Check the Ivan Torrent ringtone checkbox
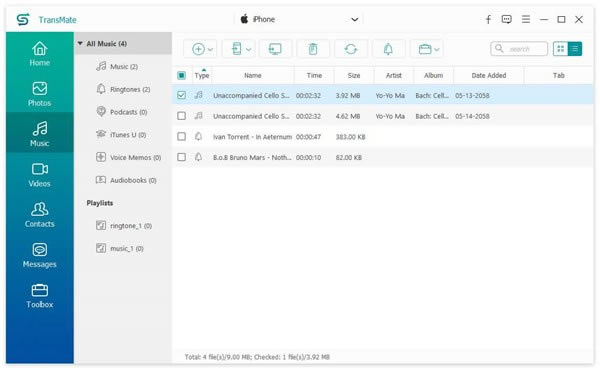600x370 pixels. pyautogui.click(x=181, y=137)
